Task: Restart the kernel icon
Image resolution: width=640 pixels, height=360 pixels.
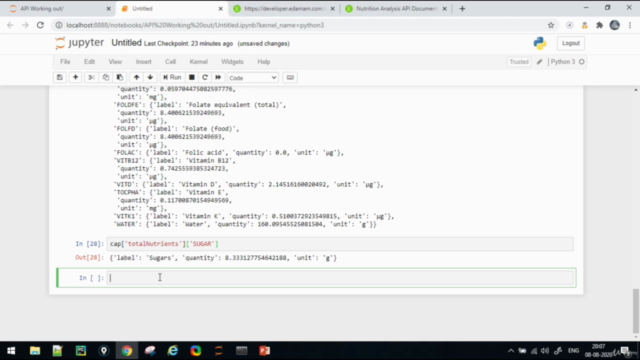Action: [x=205, y=78]
